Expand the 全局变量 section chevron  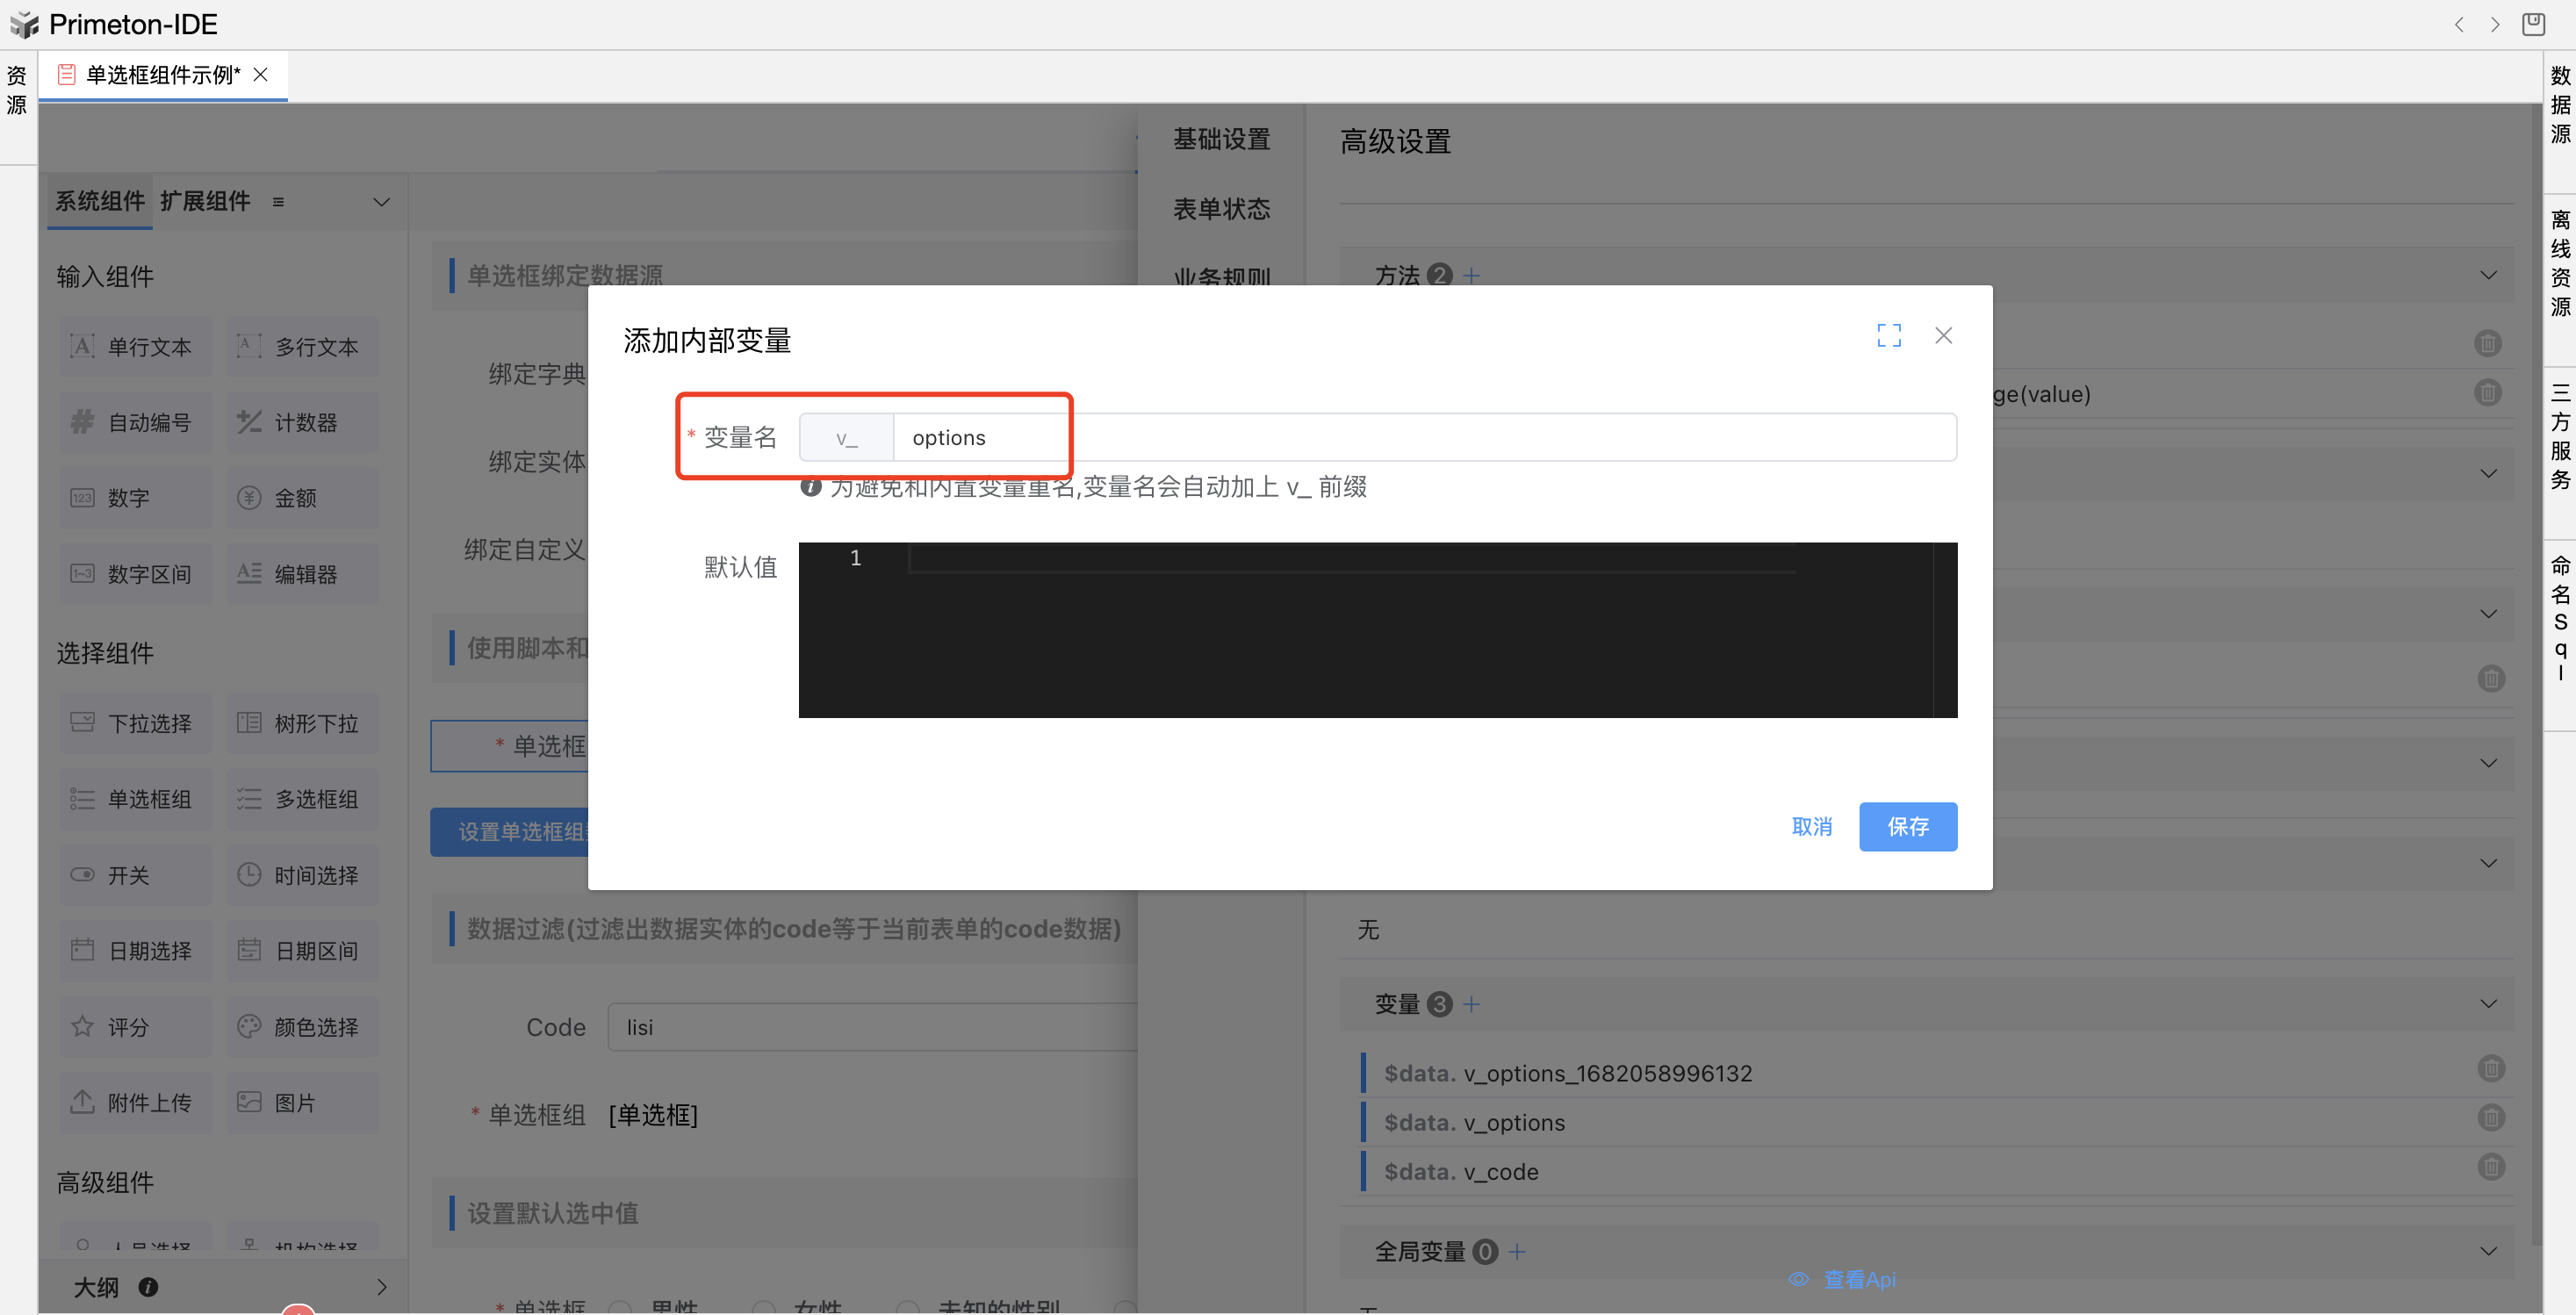[x=2488, y=1251]
